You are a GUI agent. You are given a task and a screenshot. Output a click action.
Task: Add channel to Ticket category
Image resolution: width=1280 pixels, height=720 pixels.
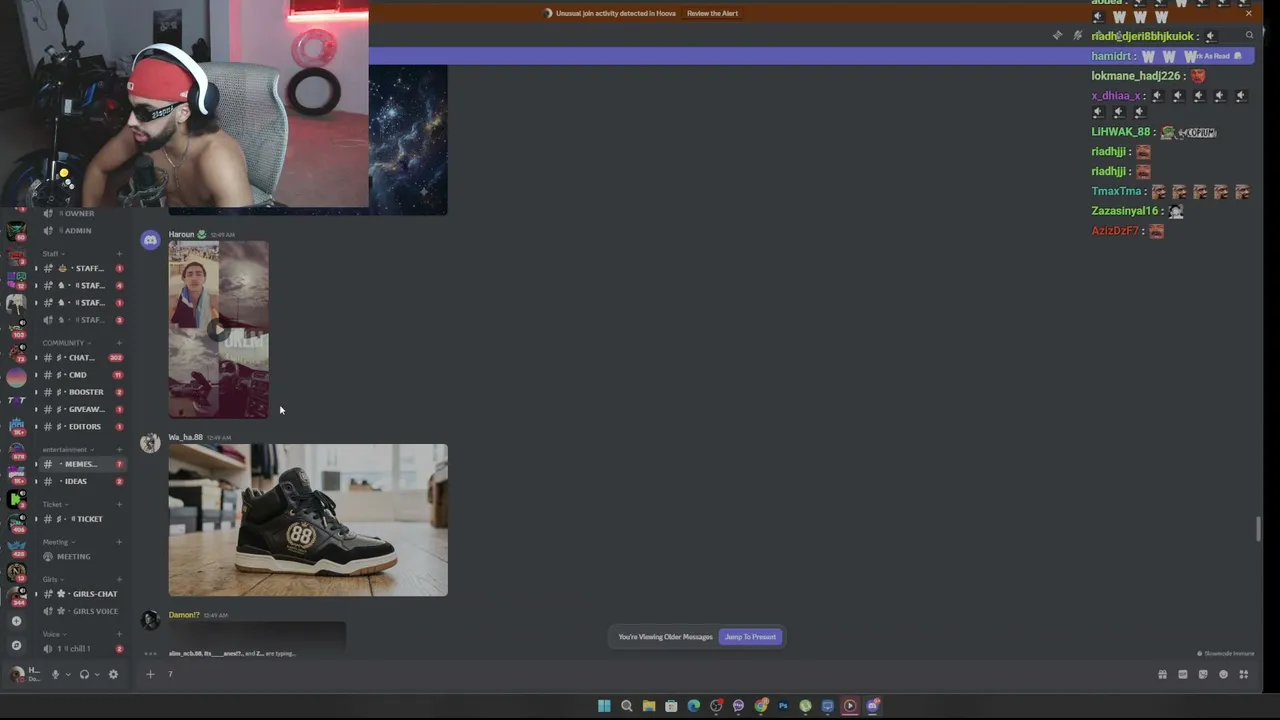click(119, 505)
